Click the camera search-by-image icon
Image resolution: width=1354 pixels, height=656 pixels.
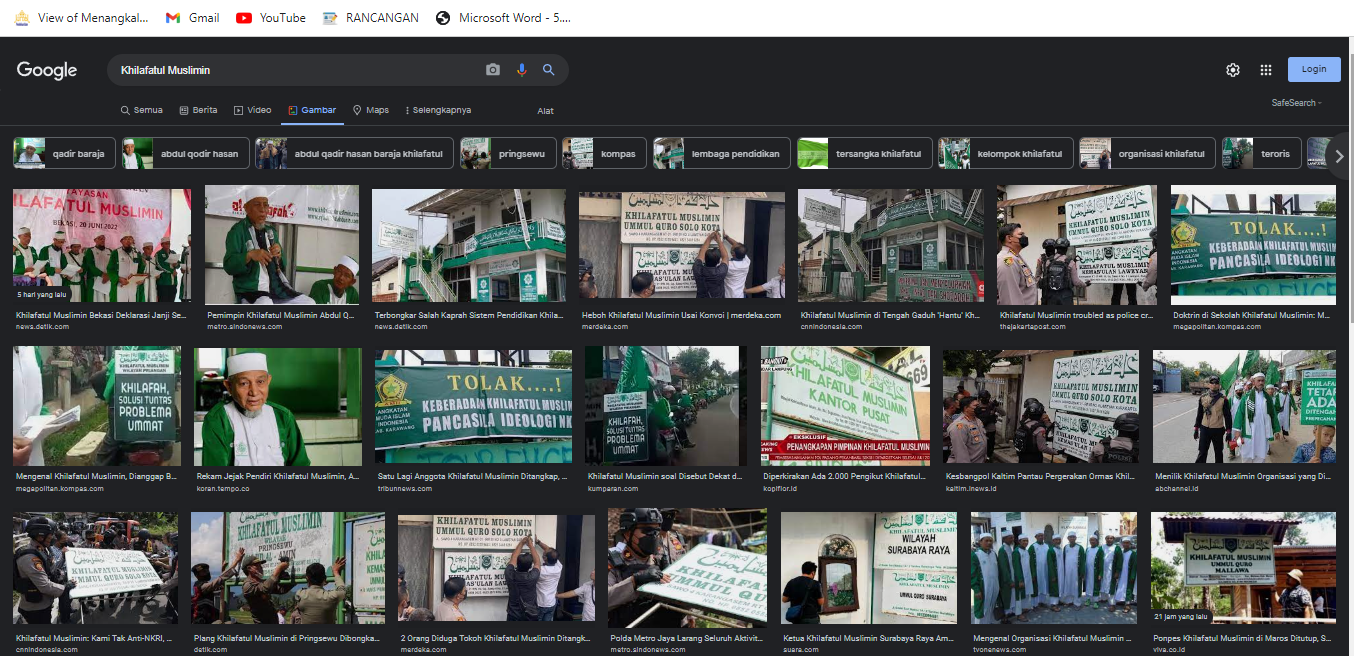493,70
